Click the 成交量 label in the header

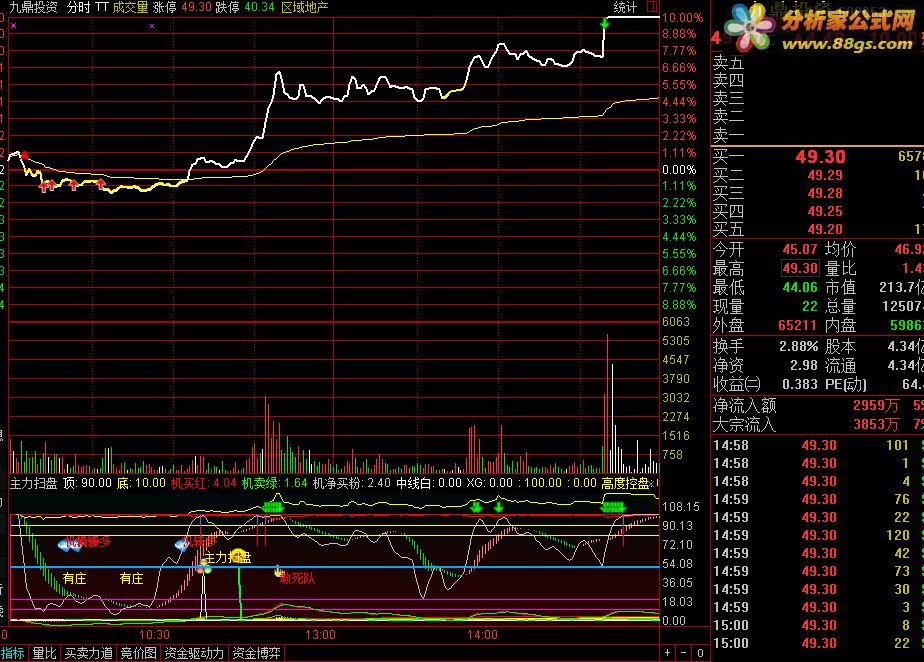tap(130, 7)
